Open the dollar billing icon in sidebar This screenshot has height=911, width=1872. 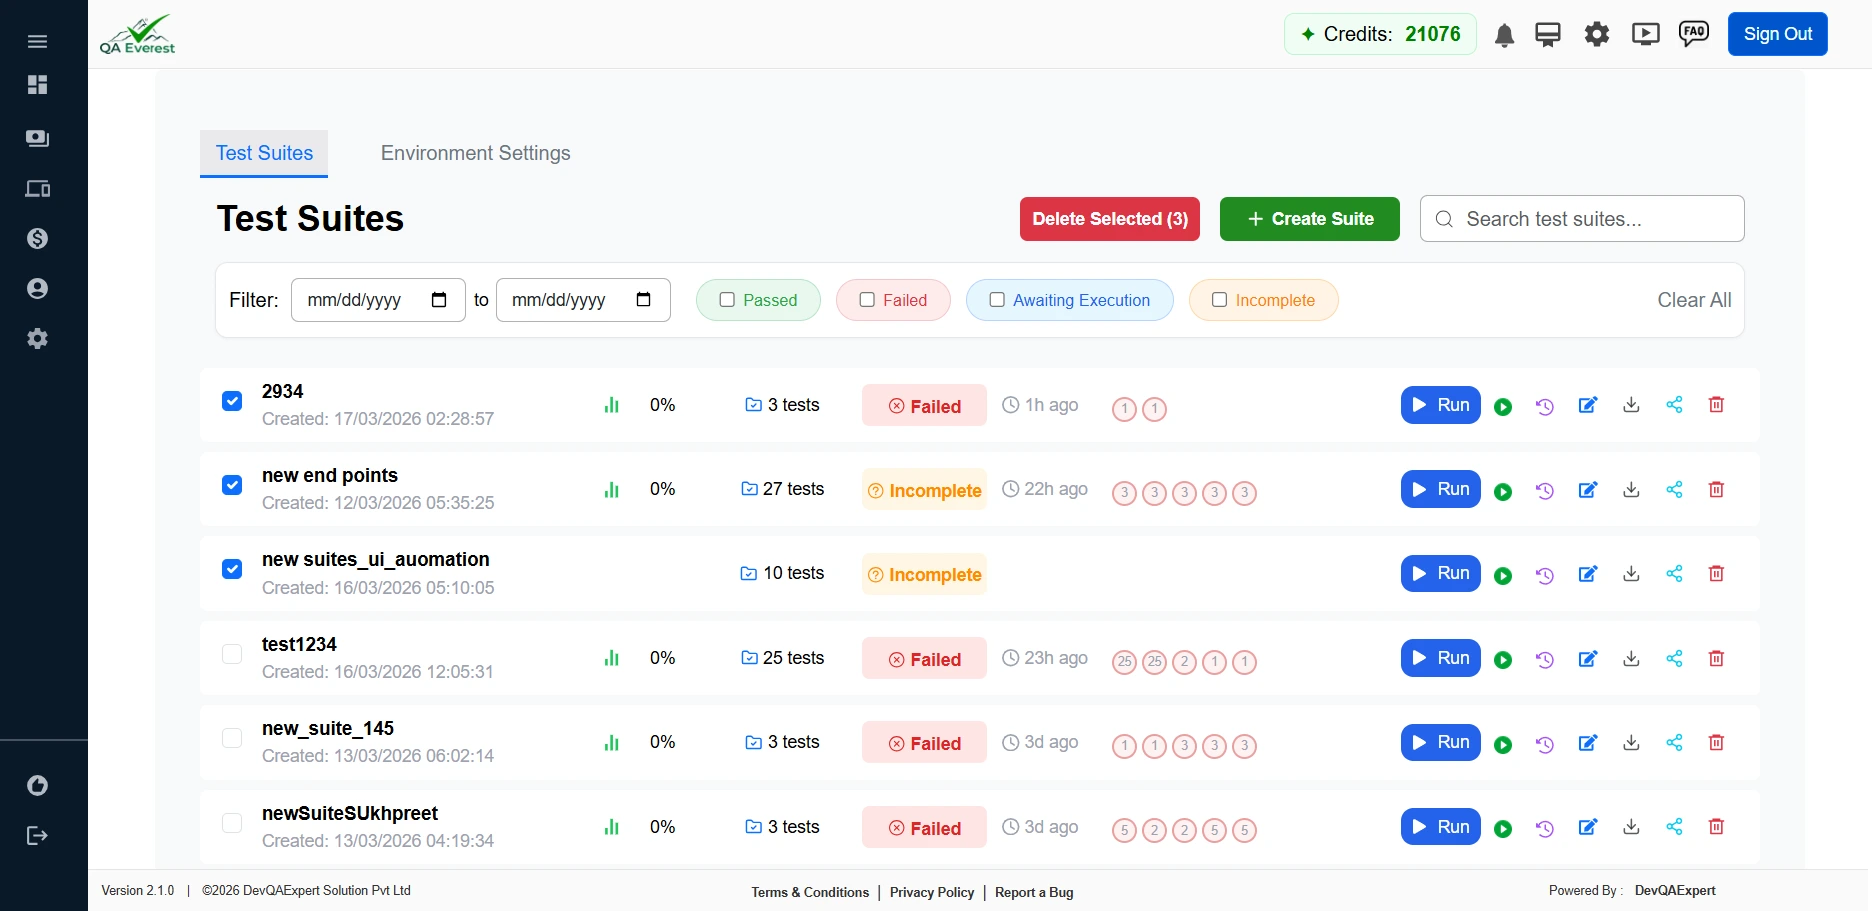(x=37, y=238)
